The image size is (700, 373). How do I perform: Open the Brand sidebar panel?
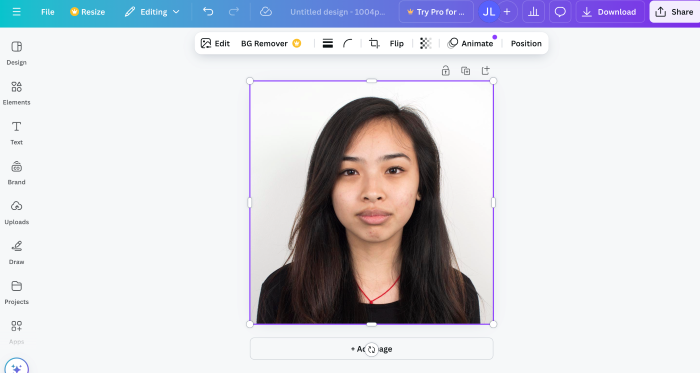click(17, 173)
